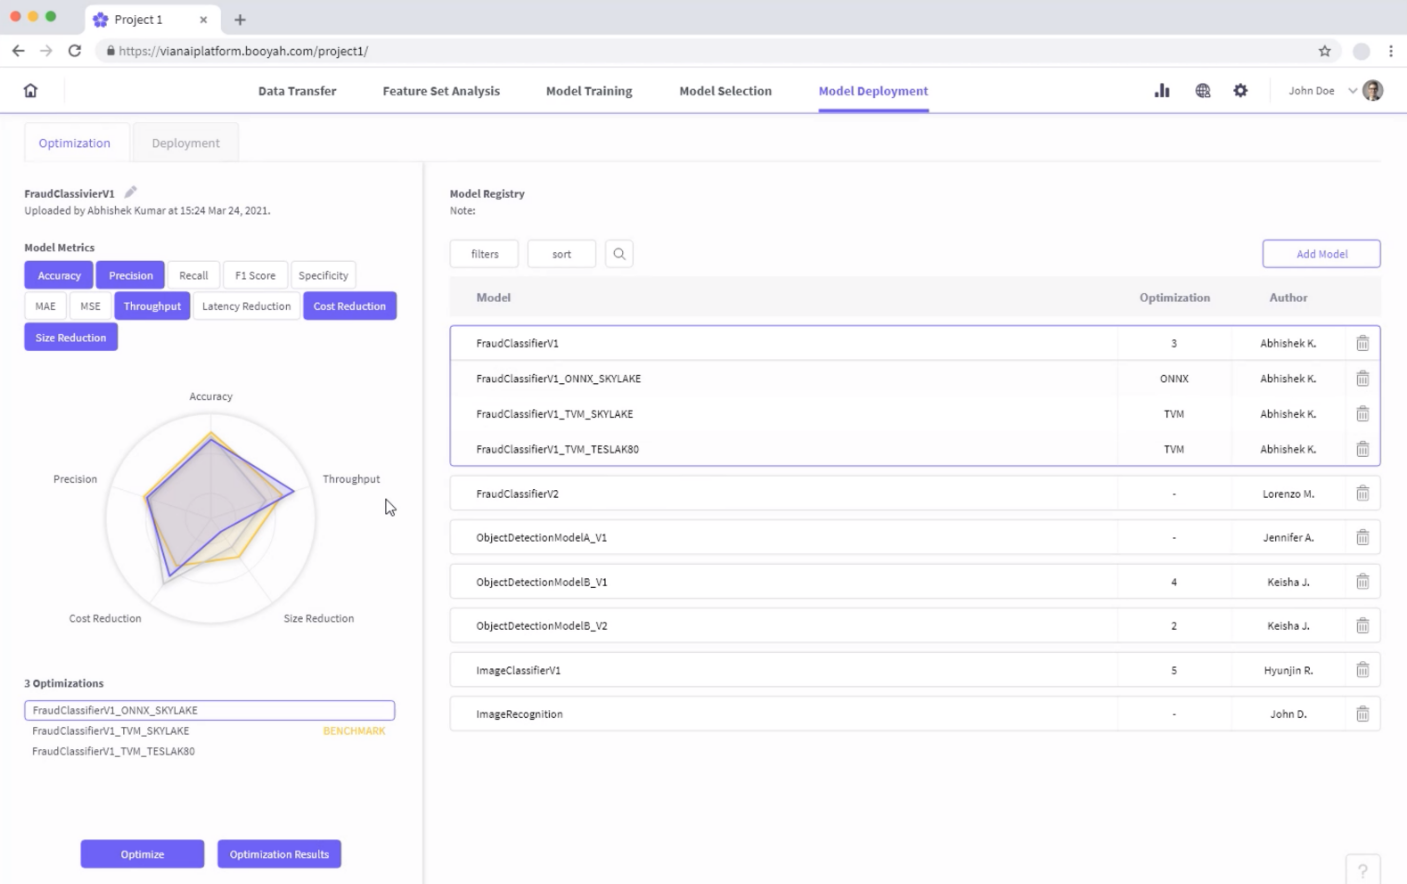Screen dimensions: 1407x884
Task: Disable the Throughput metric chip
Action: [152, 306]
